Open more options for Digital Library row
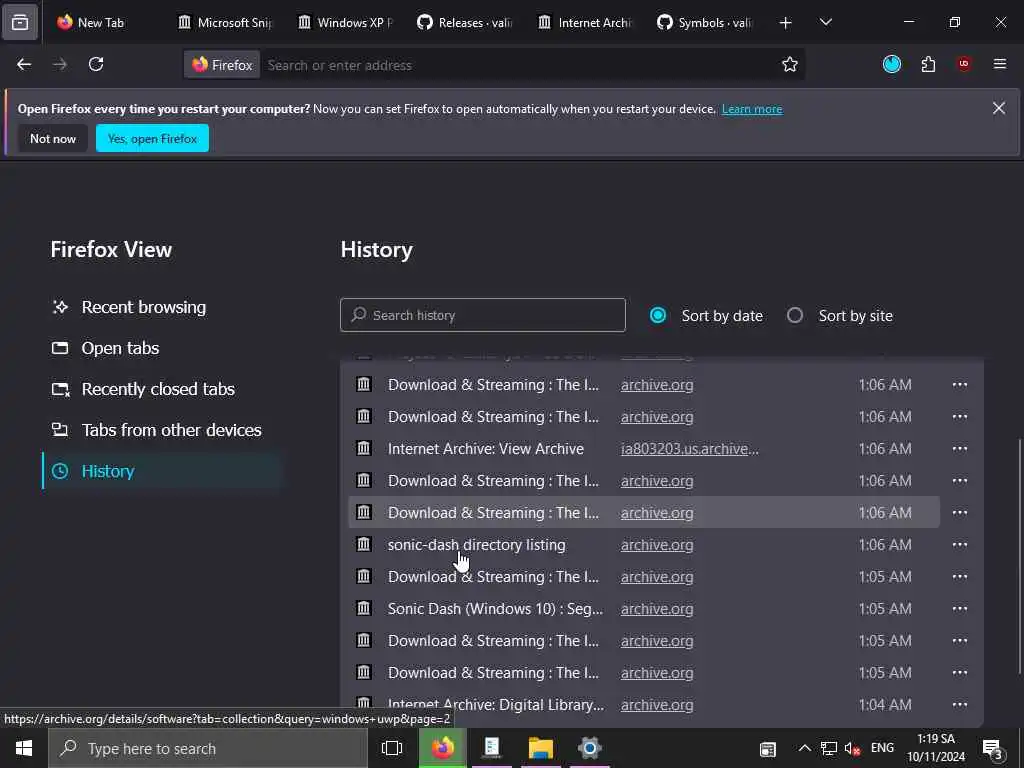The width and height of the screenshot is (1024, 768). point(959,705)
